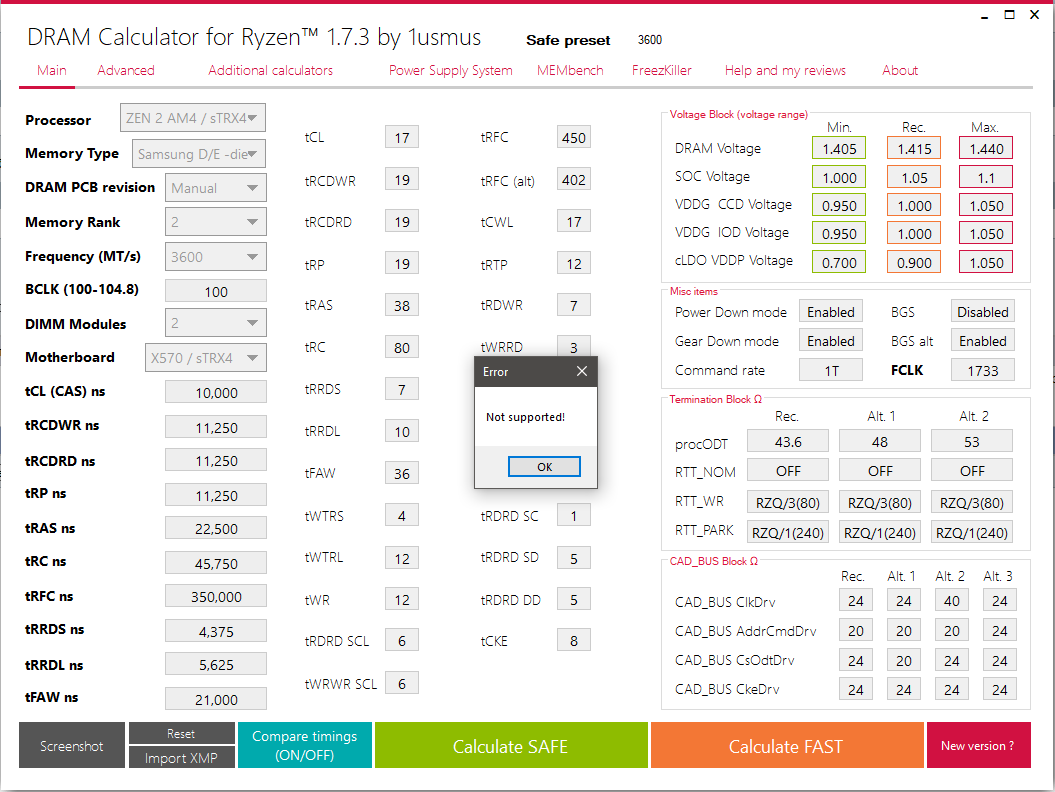Screen dimensions: 1055x792
Task: Toggle the BGS alt Enabled value
Action: tap(982, 341)
